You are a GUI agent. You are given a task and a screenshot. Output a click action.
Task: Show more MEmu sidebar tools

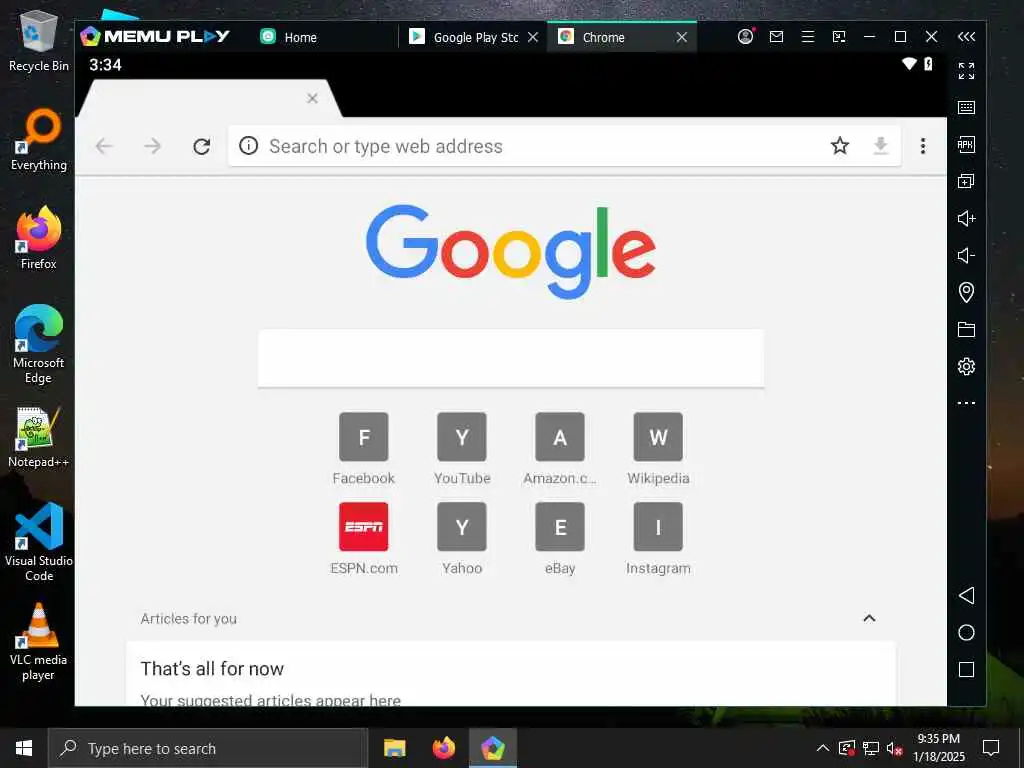tap(967, 403)
